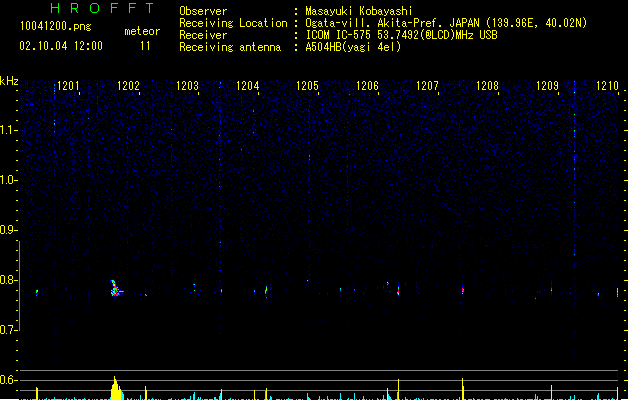Click the 10041200.png filename text
Image resolution: width=629 pixels, height=400 pixels.
[56, 26]
